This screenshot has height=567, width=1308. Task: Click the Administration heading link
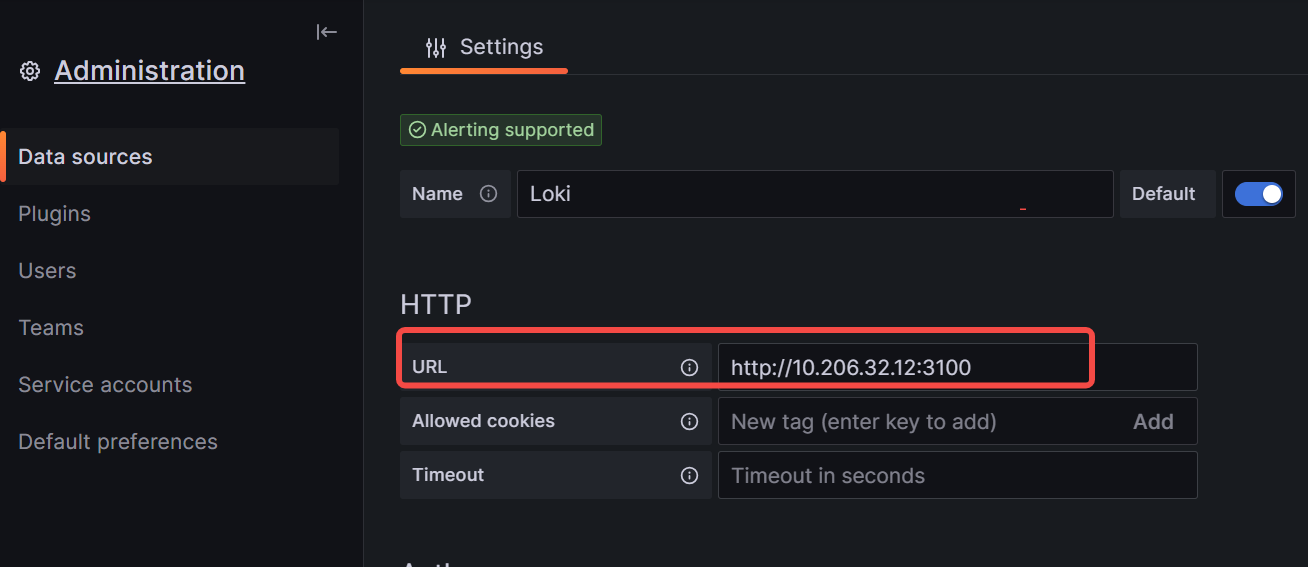[x=149, y=71]
